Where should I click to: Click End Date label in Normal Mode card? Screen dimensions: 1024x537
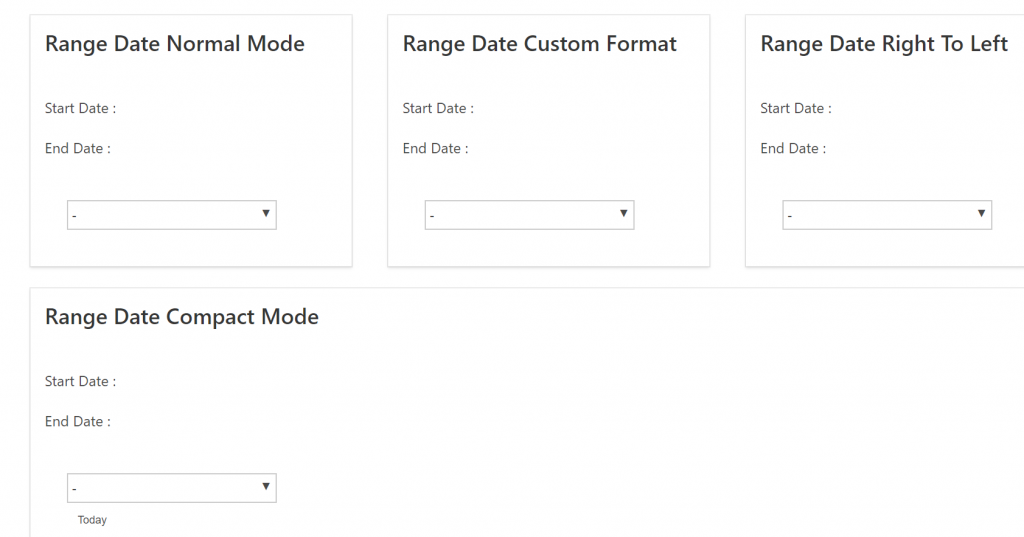[x=77, y=148]
